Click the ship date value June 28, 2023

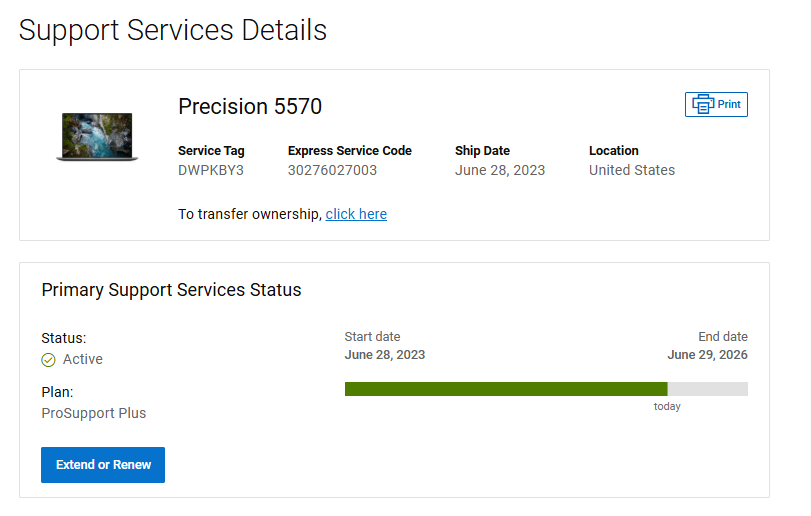[x=500, y=170]
